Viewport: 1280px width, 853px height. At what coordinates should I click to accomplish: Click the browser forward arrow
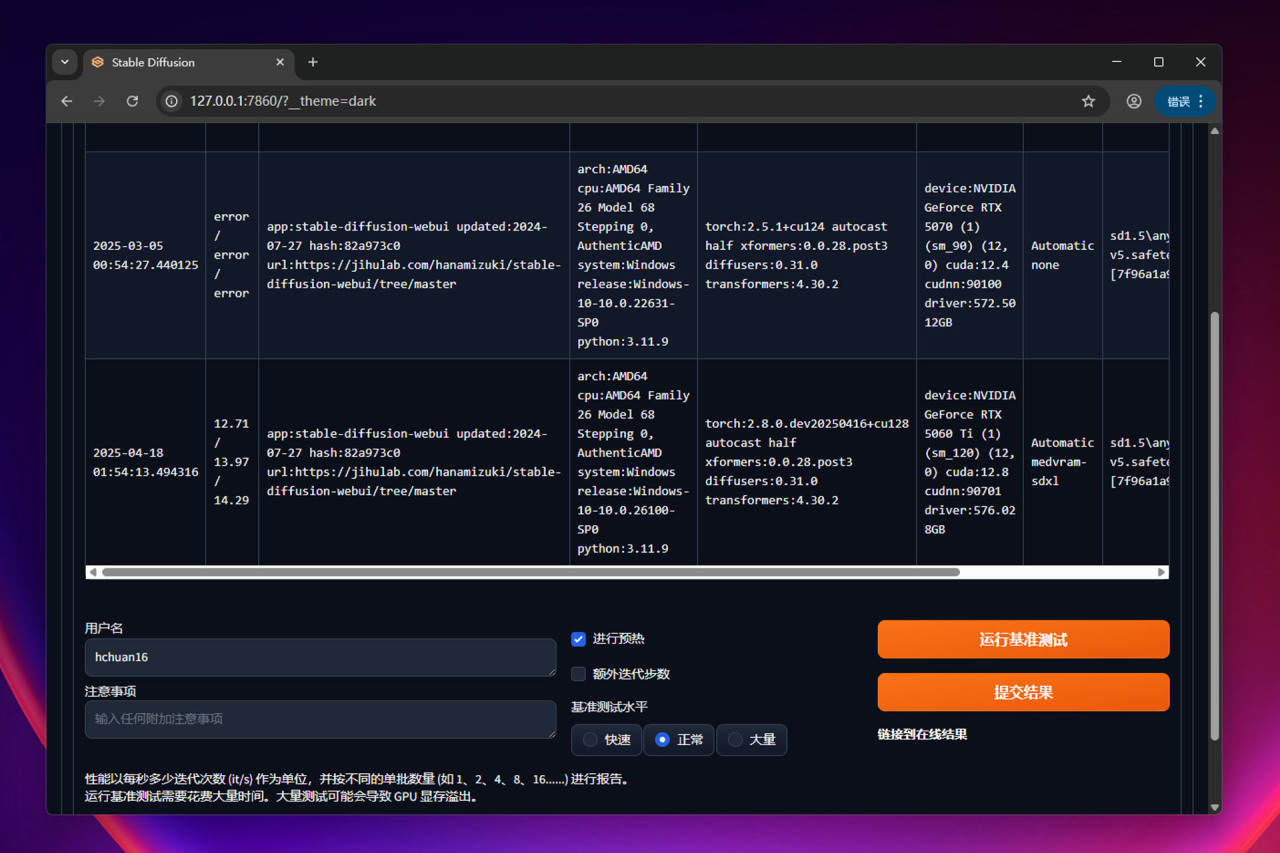tap(99, 101)
